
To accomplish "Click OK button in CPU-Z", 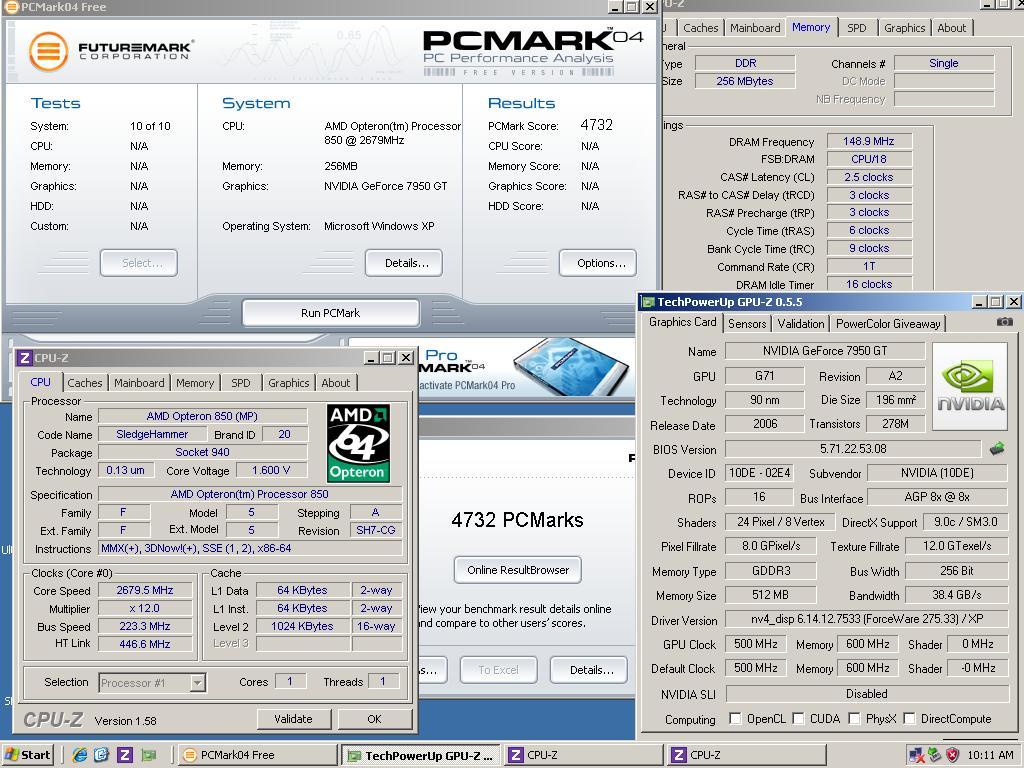I will pos(374,719).
